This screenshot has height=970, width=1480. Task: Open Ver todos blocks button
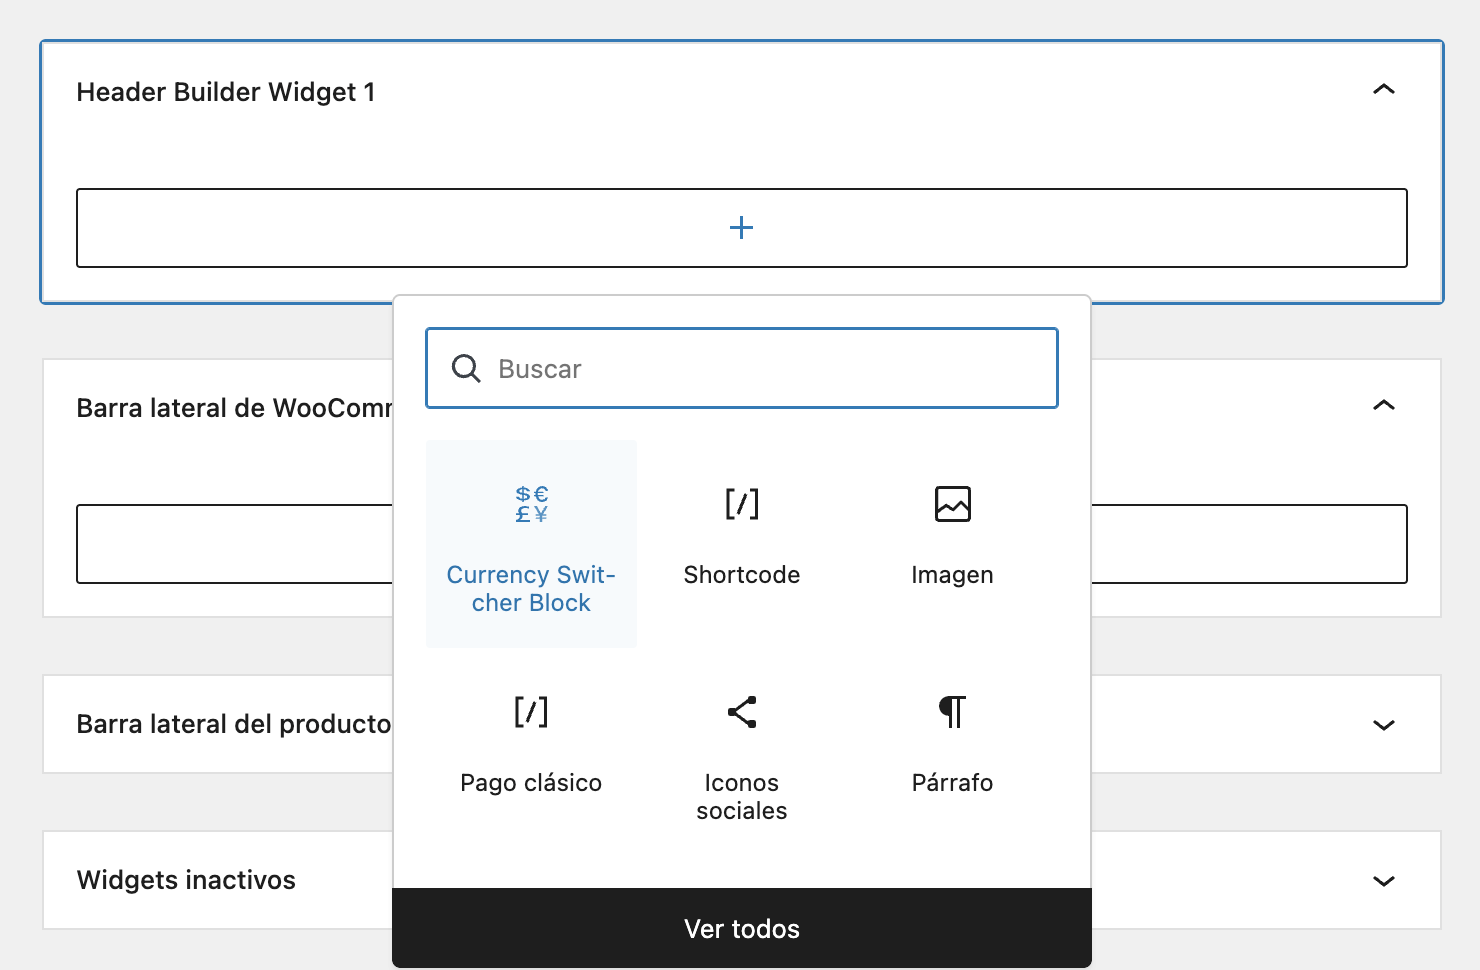[742, 928]
